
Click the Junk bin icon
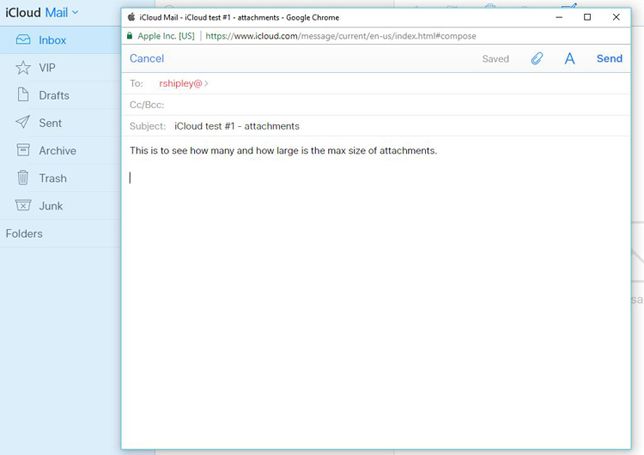[23, 205]
